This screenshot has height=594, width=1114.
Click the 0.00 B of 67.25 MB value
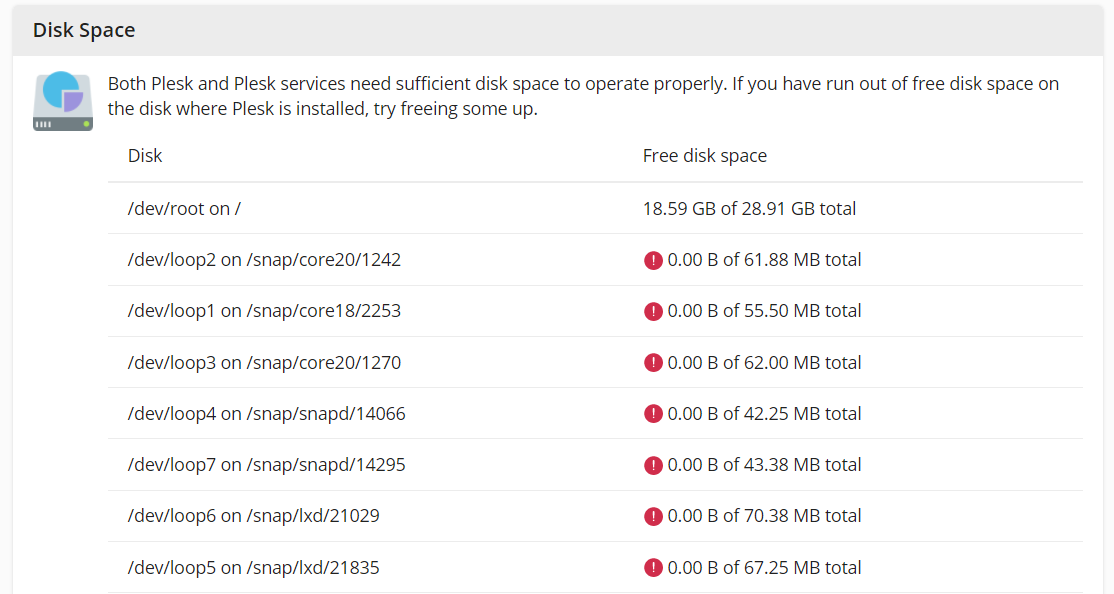click(764, 568)
